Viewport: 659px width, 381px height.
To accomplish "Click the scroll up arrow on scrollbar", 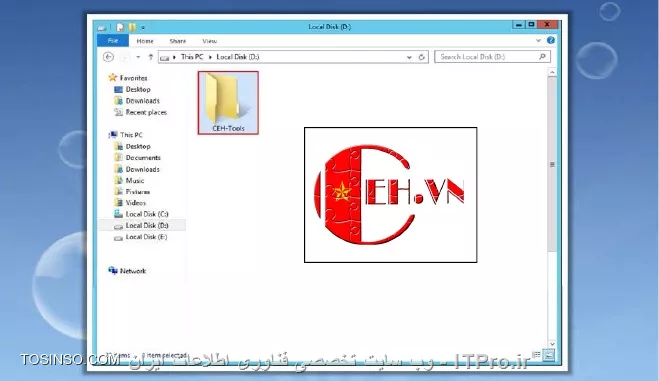I will point(552,73).
